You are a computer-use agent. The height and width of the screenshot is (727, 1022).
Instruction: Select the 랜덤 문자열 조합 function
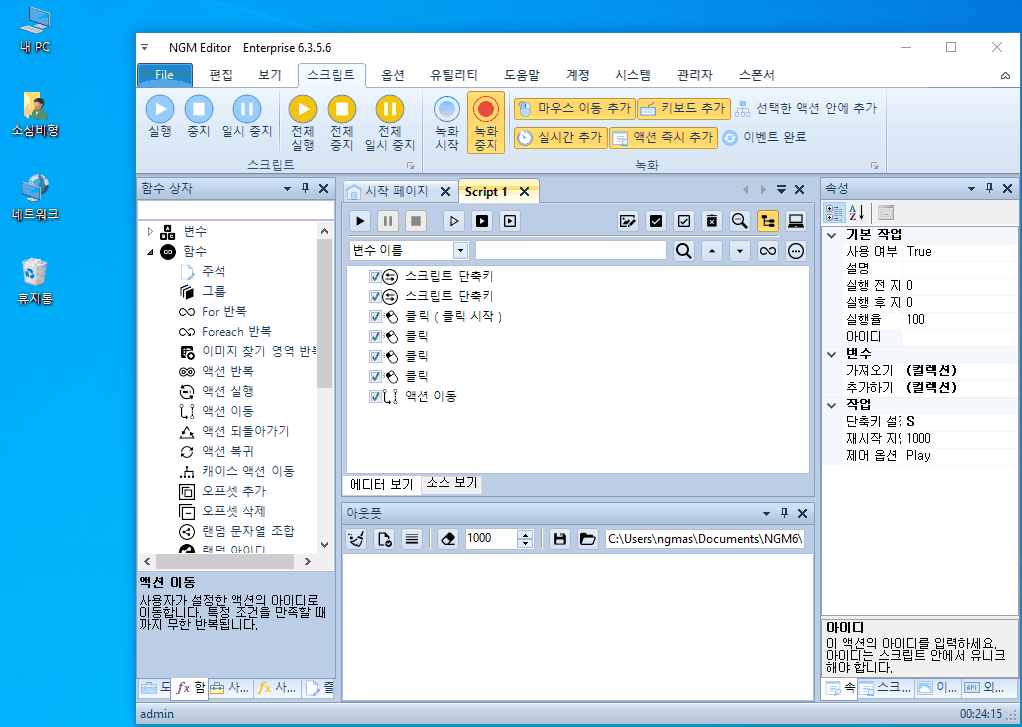click(248, 531)
